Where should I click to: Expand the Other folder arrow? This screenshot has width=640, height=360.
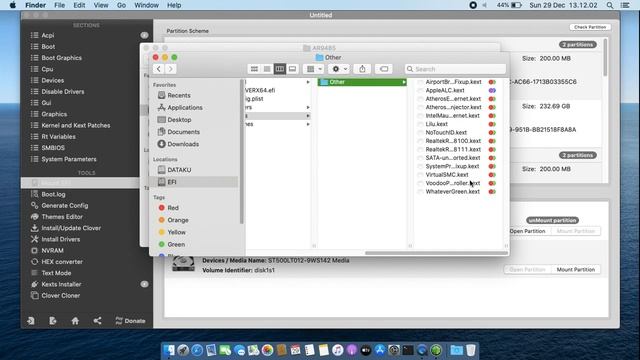pos(404,82)
